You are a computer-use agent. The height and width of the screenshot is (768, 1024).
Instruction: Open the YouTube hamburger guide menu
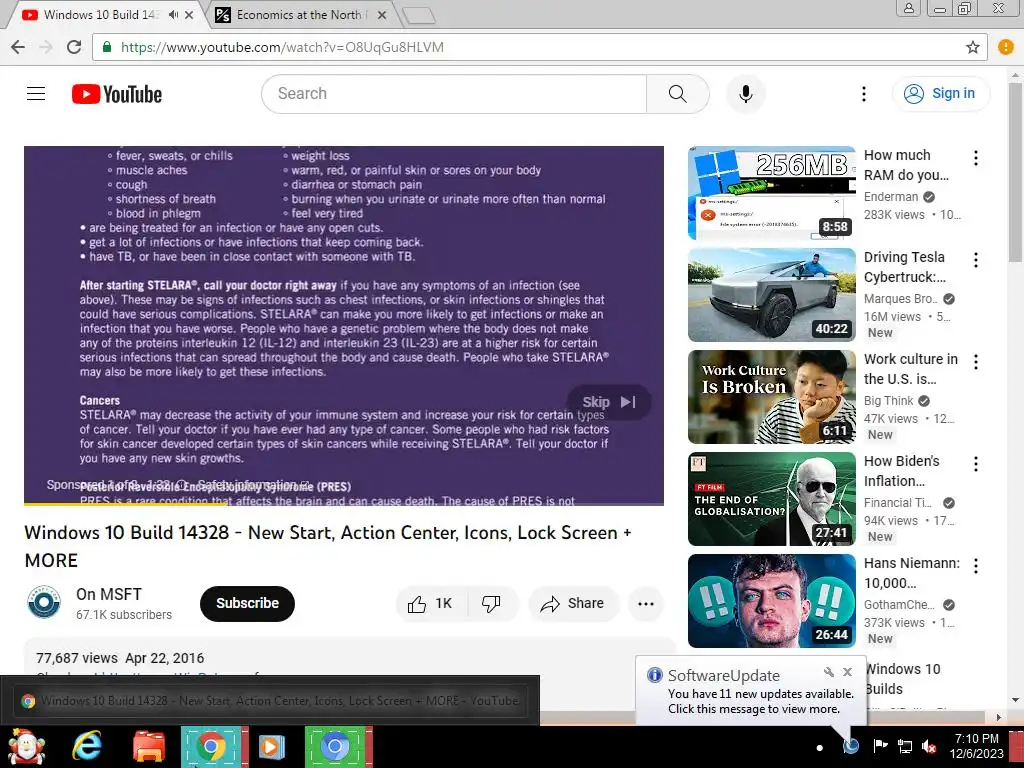[x=36, y=94]
